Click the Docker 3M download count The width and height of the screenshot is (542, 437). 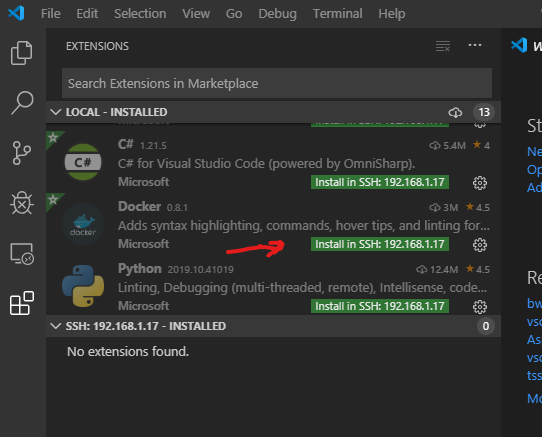[x=444, y=207]
